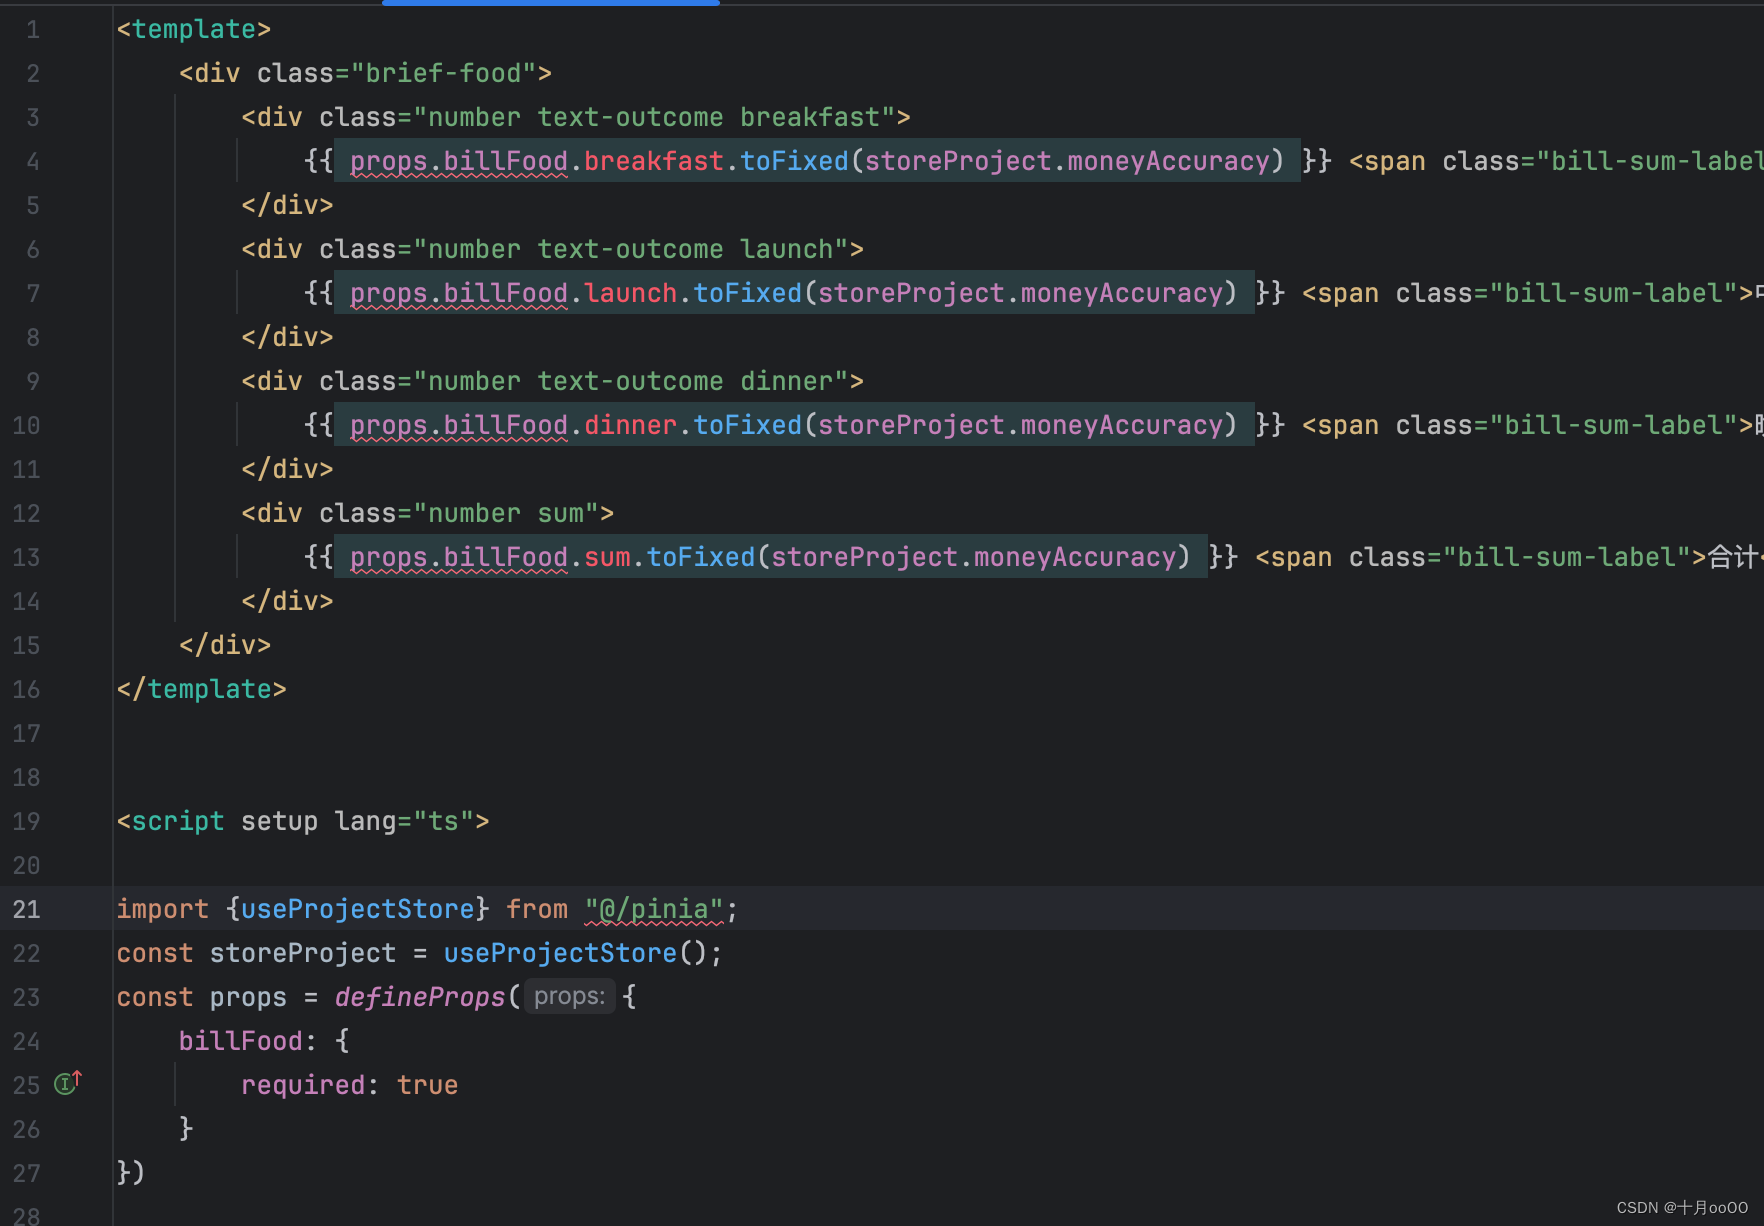This screenshot has height=1226, width=1764.
Task: Click the 'setup' attribute on script tag
Action: [x=279, y=821]
